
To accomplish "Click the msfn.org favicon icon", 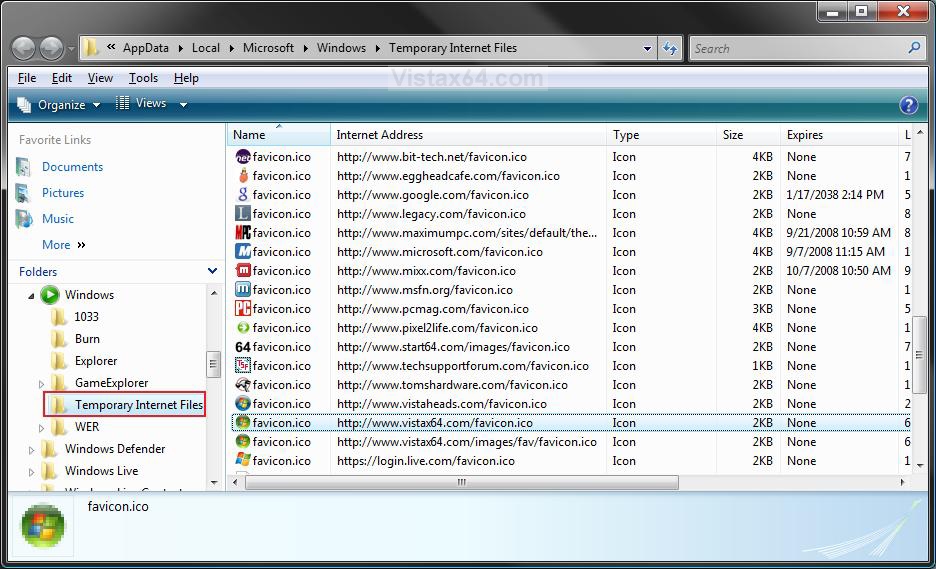I will (x=243, y=290).
